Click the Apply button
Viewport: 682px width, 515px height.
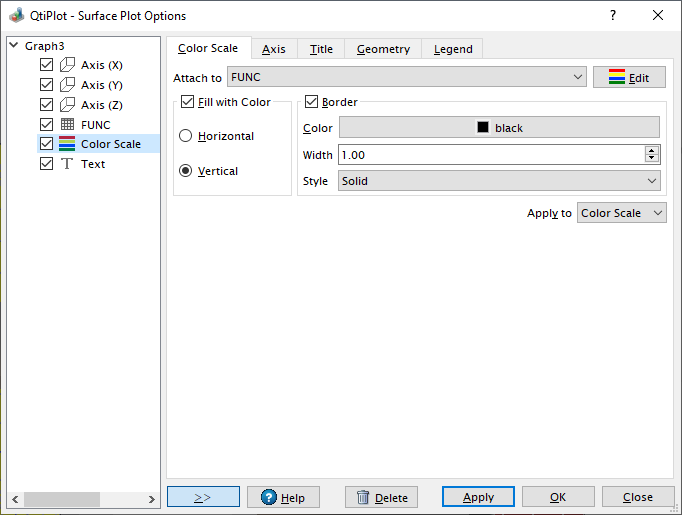478,497
